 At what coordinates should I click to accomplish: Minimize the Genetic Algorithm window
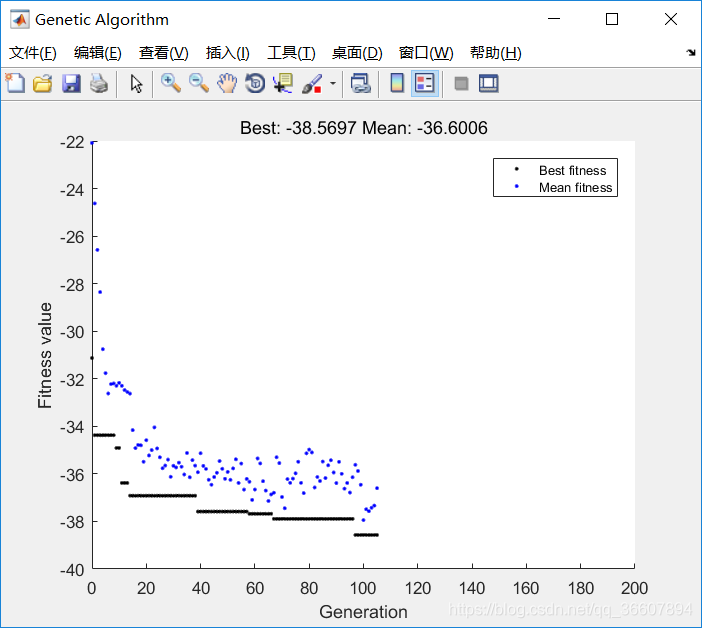[554, 19]
